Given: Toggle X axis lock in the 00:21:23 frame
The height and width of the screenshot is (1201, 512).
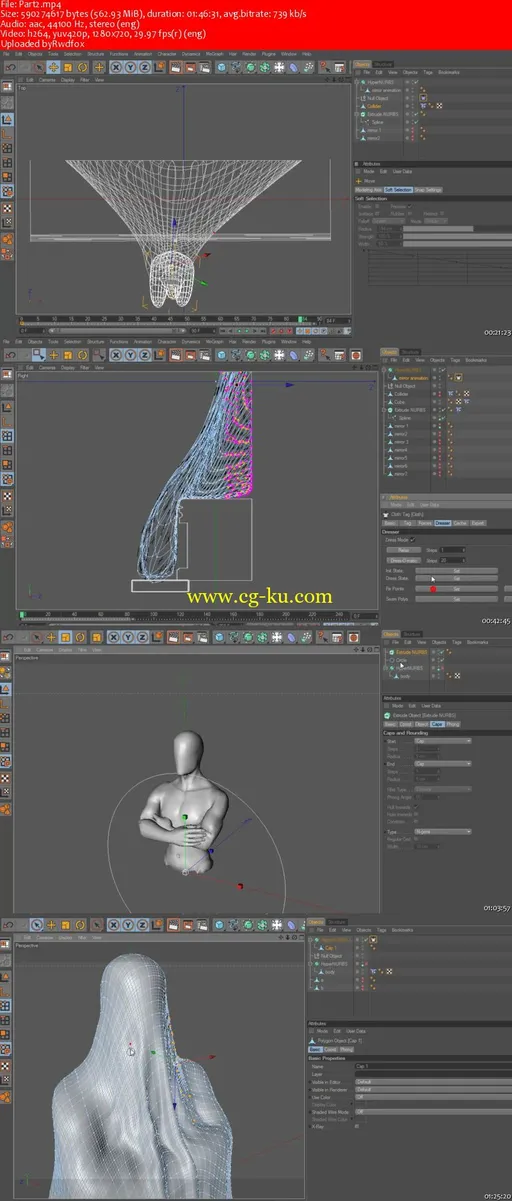Looking at the screenshot, I should [x=116, y=67].
